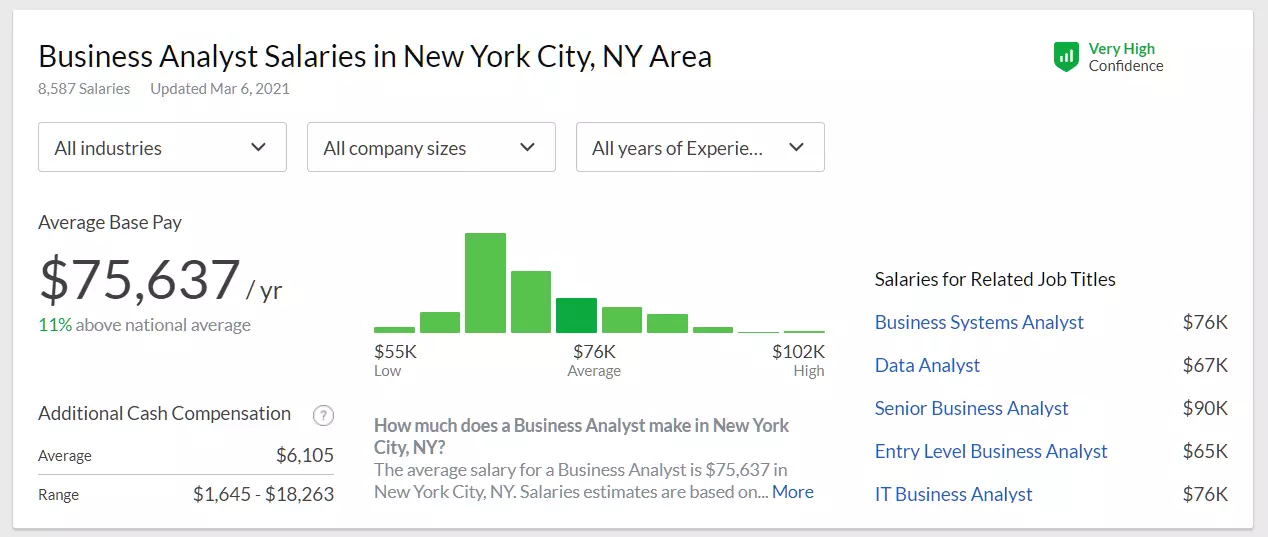Open the Business Systems Analyst salary link
The width and height of the screenshot is (1268, 537).
tap(979, 322)
